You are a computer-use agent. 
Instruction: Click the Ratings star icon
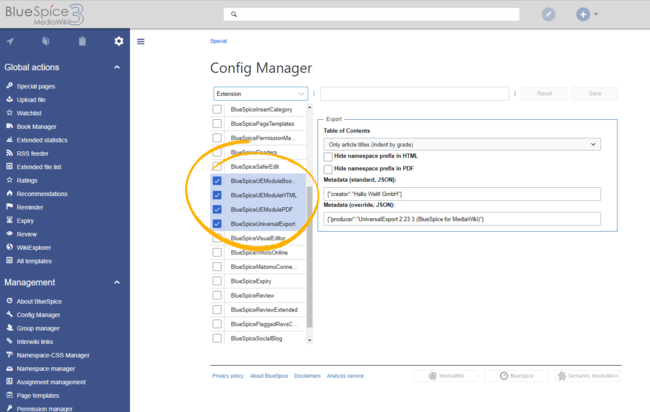point(10,180)
